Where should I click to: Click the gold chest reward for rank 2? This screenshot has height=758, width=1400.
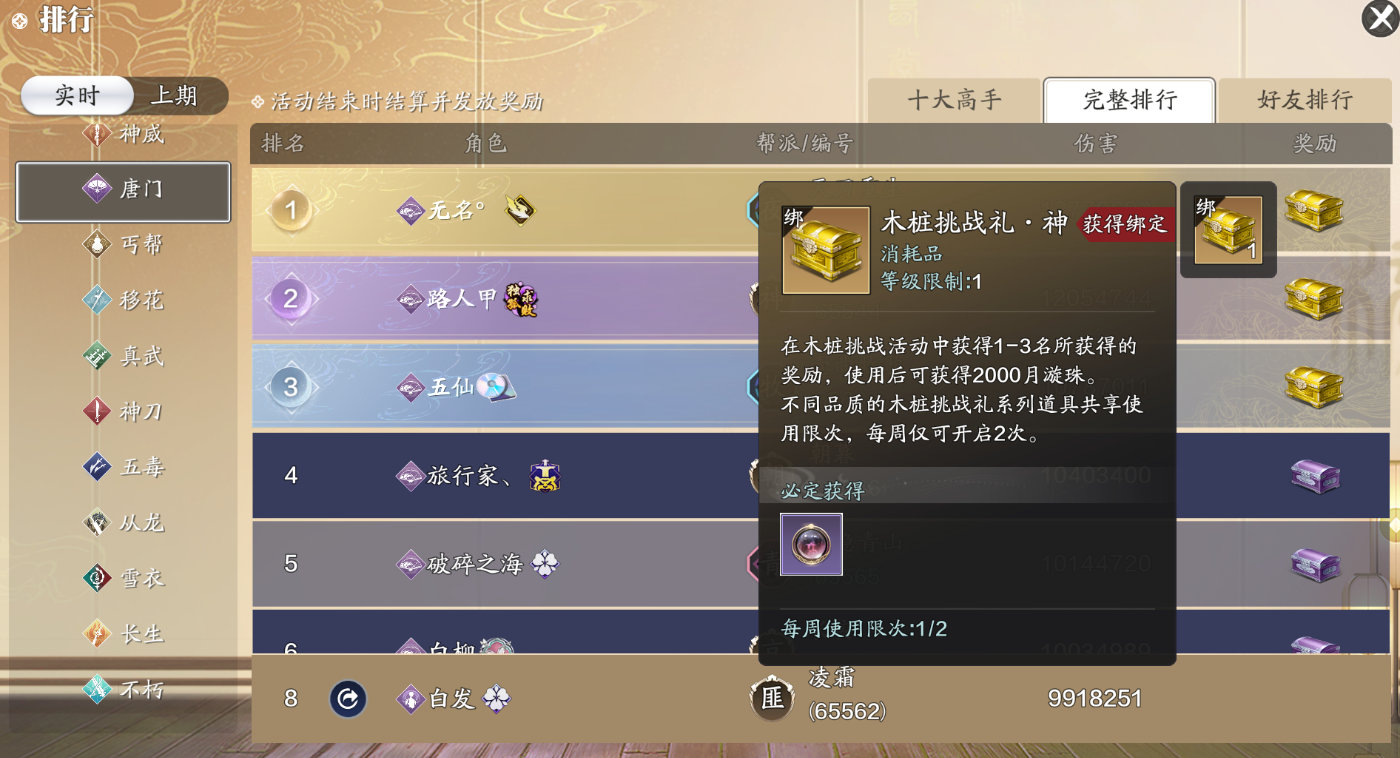click(1313, 298)
